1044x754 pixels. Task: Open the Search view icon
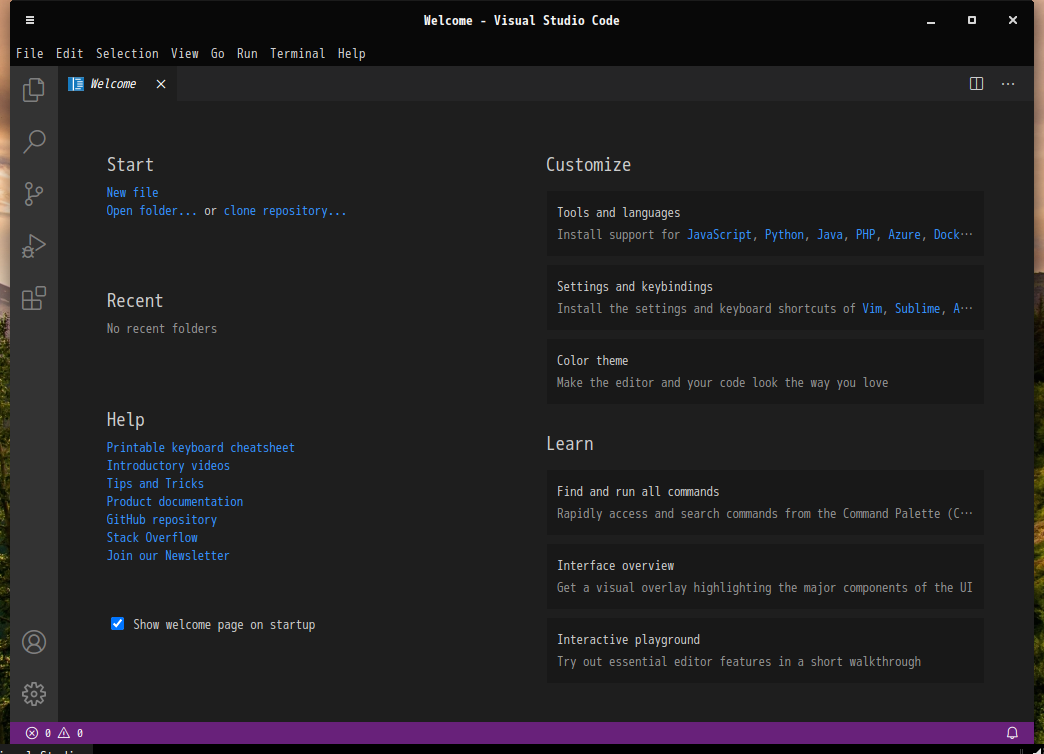tap(33, 142)
